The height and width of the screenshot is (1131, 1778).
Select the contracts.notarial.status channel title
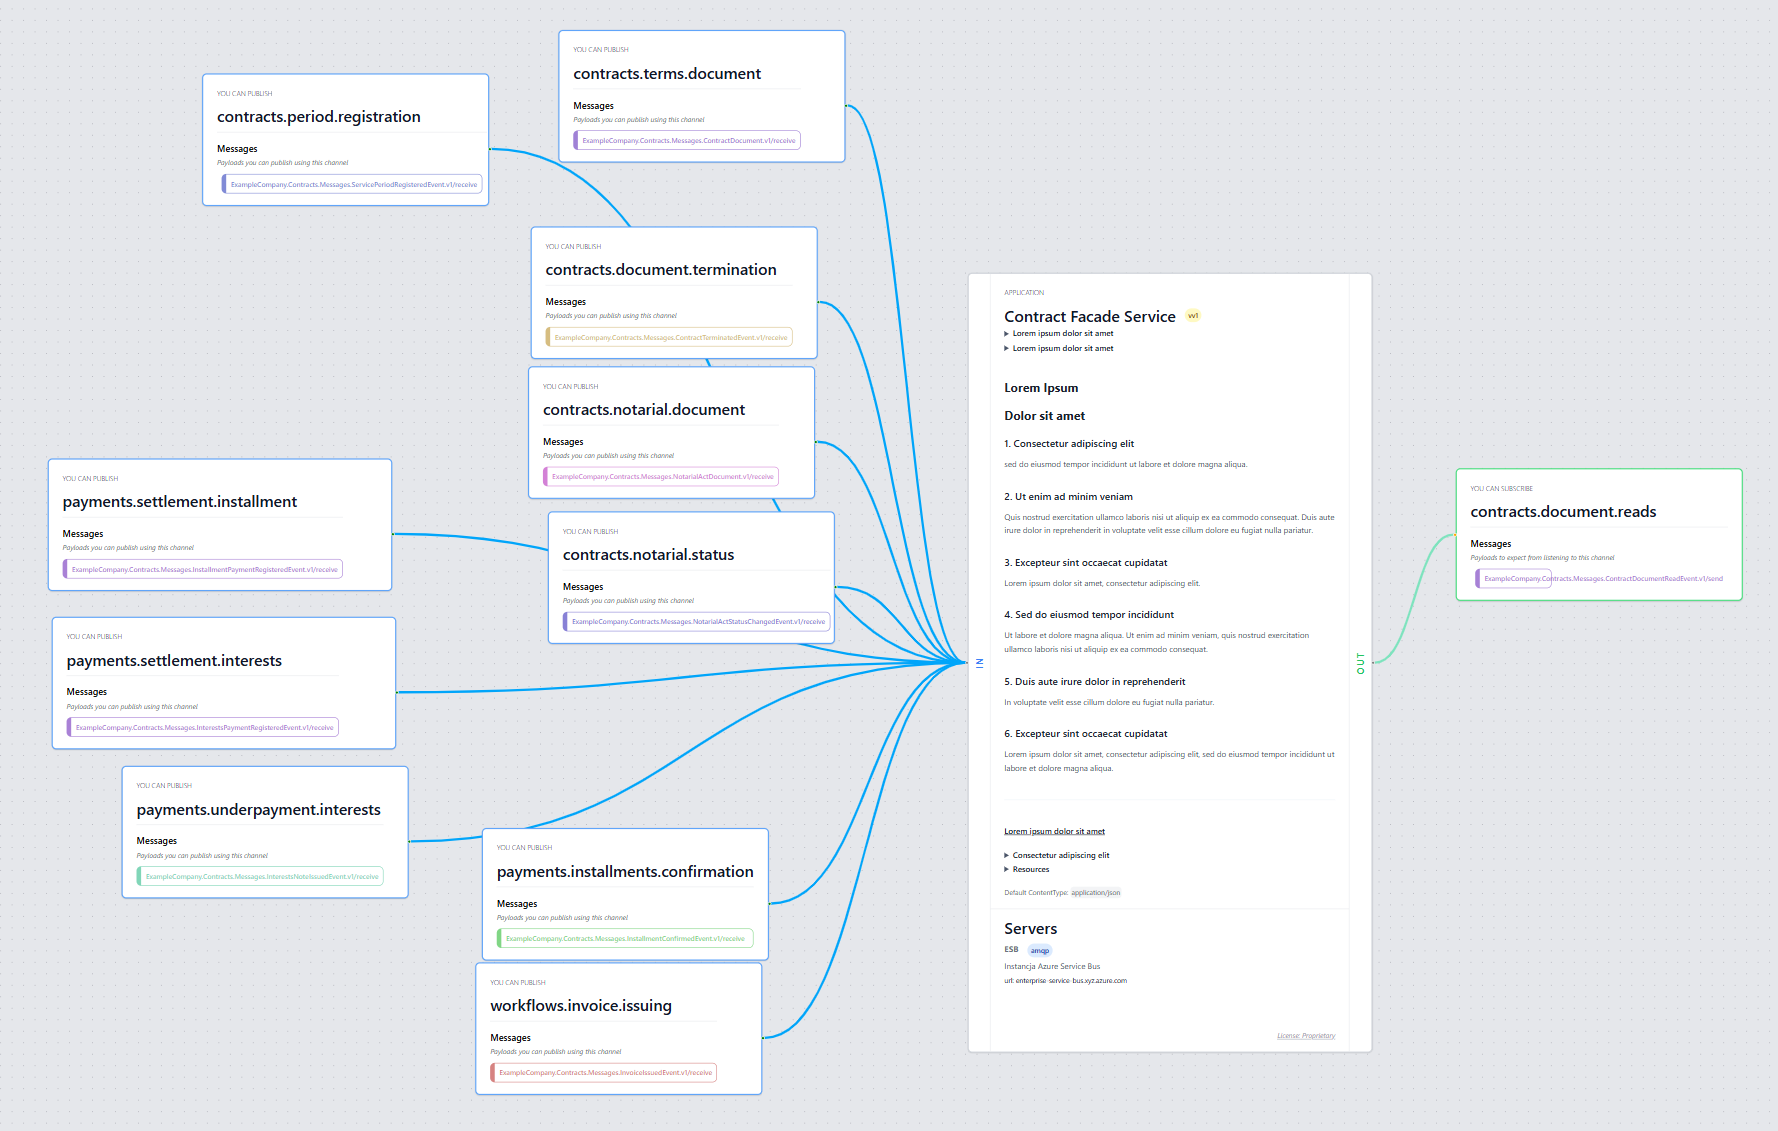point(648,555)
